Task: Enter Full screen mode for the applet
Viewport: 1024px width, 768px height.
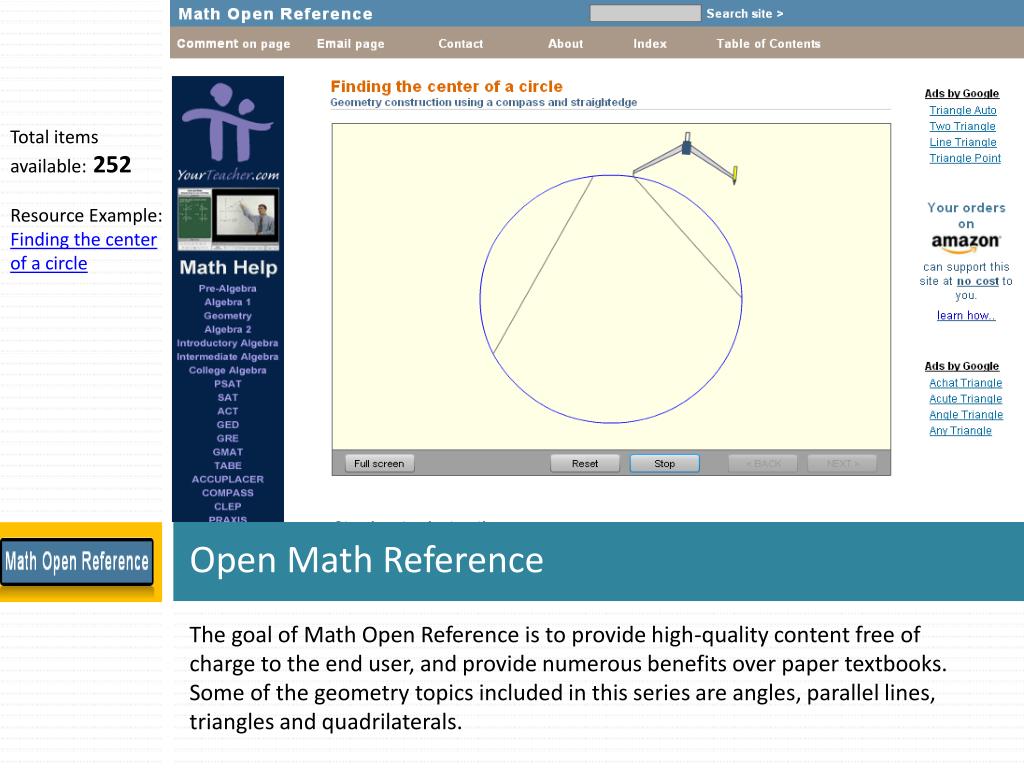Action: [x=380, y=463]
